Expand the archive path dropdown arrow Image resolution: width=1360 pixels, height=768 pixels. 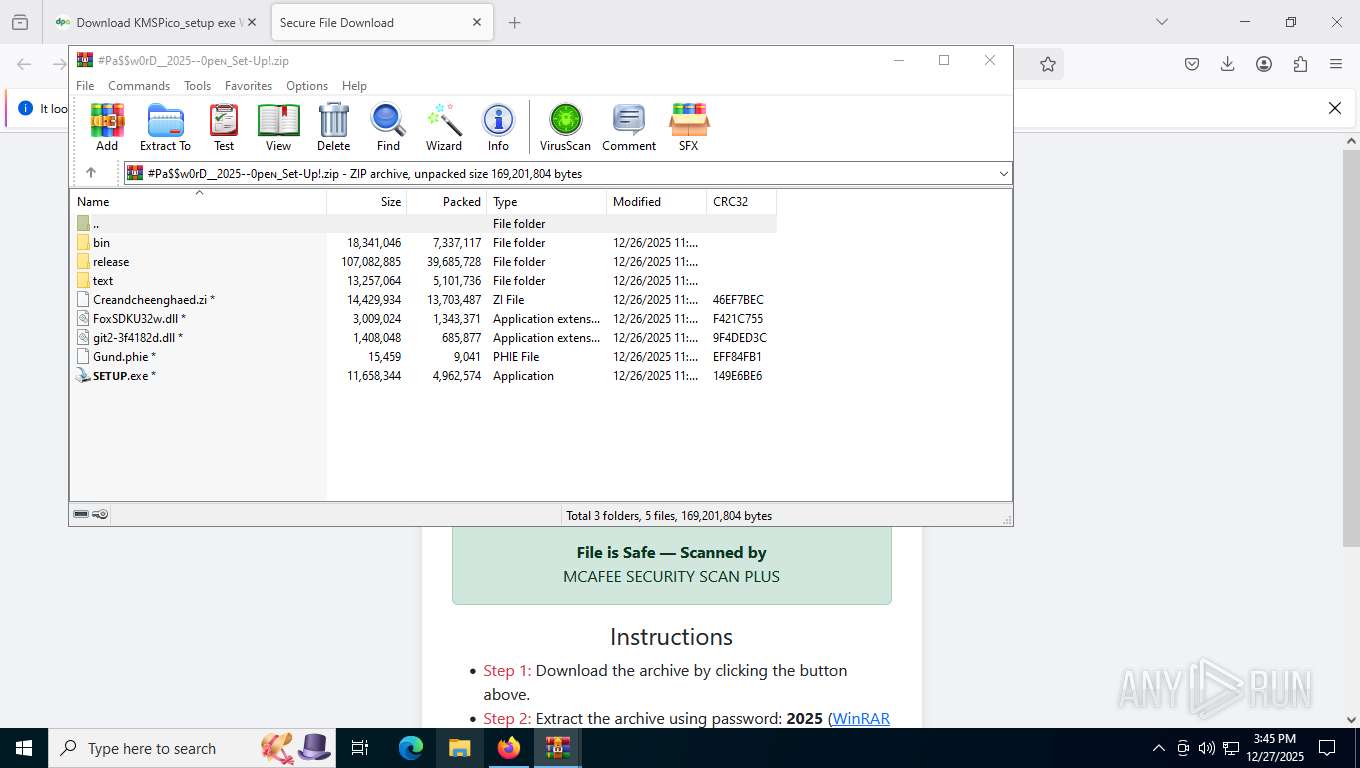tap(1003, 174)
